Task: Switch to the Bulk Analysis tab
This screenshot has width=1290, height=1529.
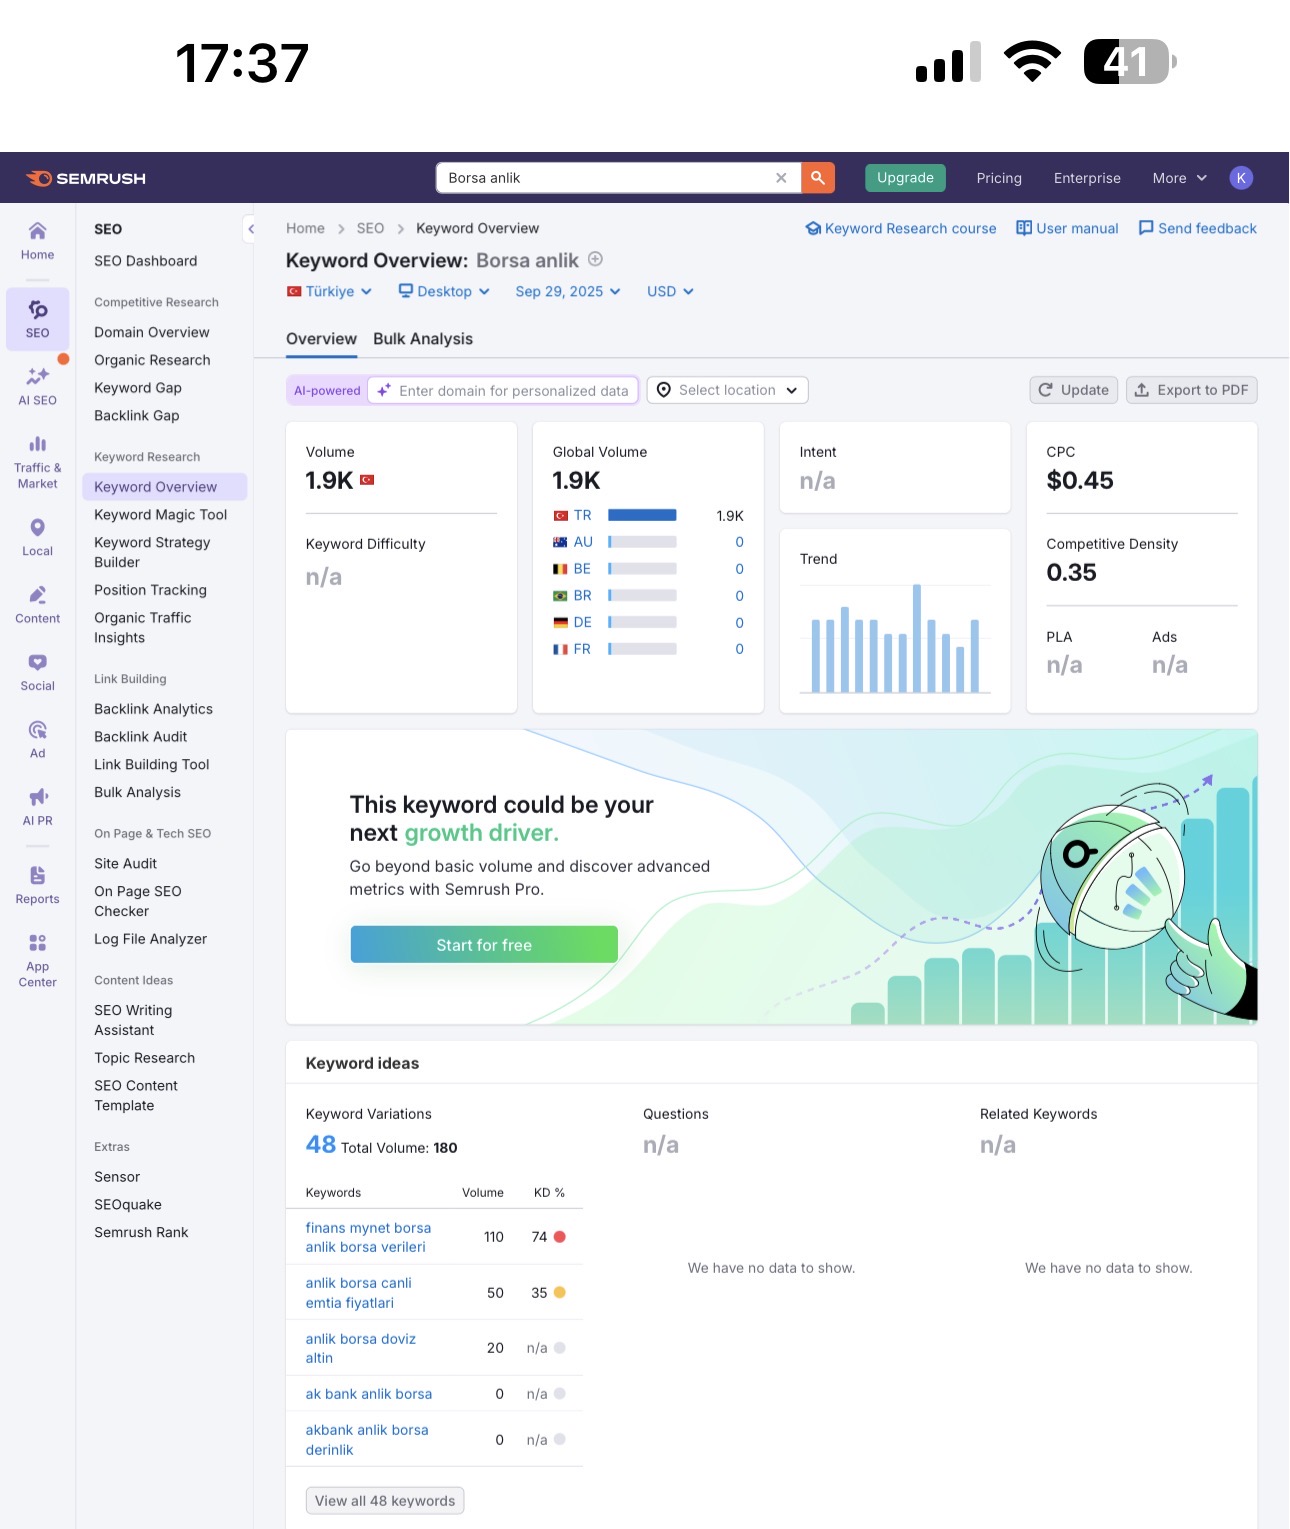Action: (423, 339)
